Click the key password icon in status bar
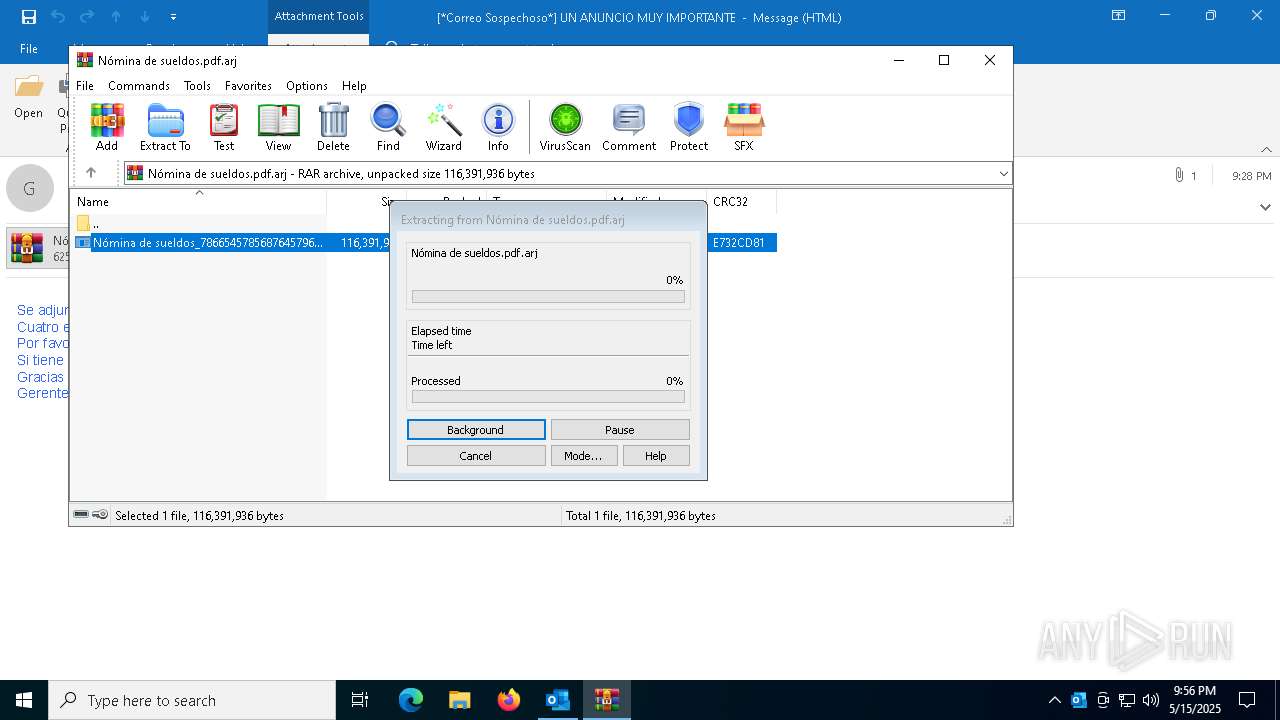1280x720 pixels. point(100,515)
